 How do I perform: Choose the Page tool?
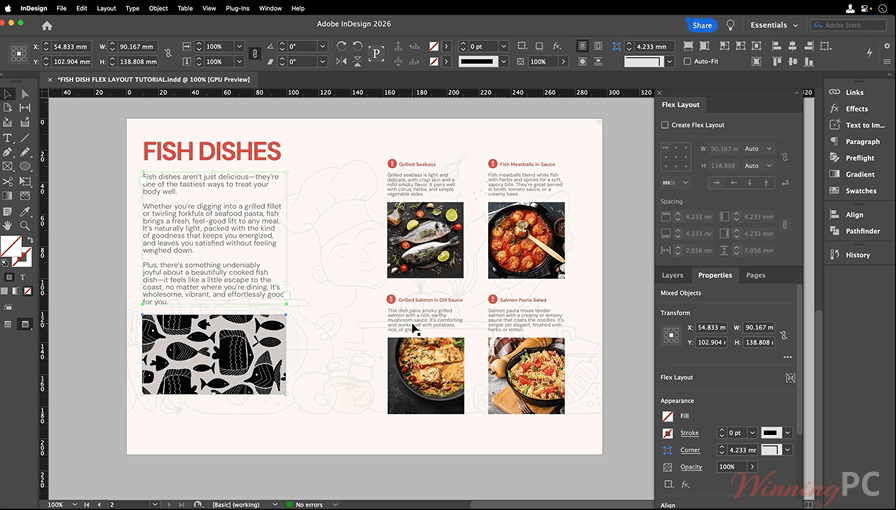[8, 108]
